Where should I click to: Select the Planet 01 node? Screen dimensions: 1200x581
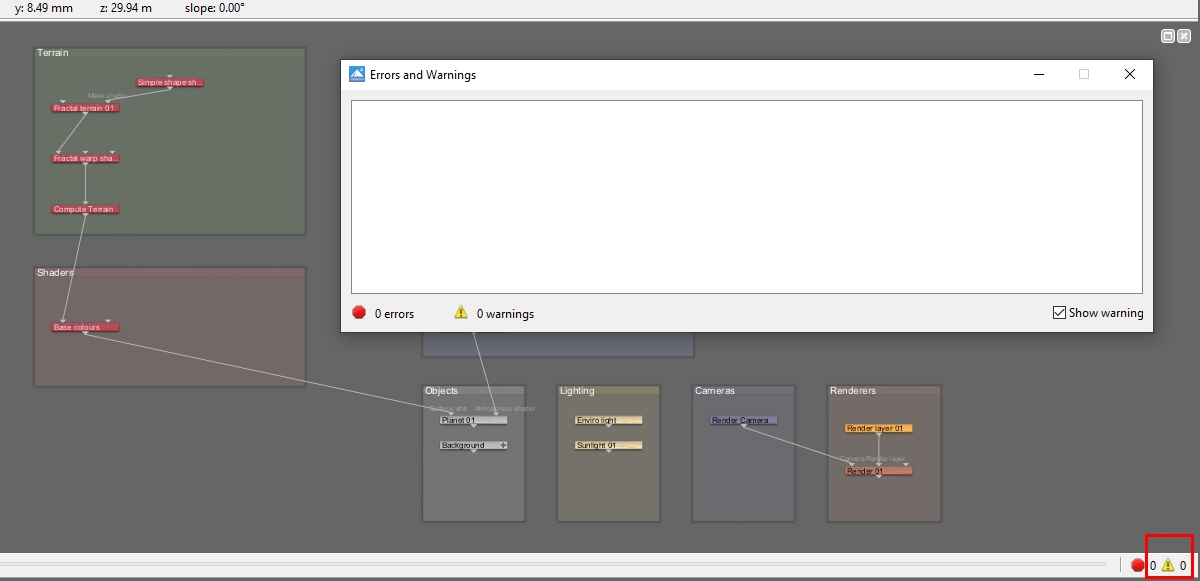pyautogui.click(x=460, y=420)
